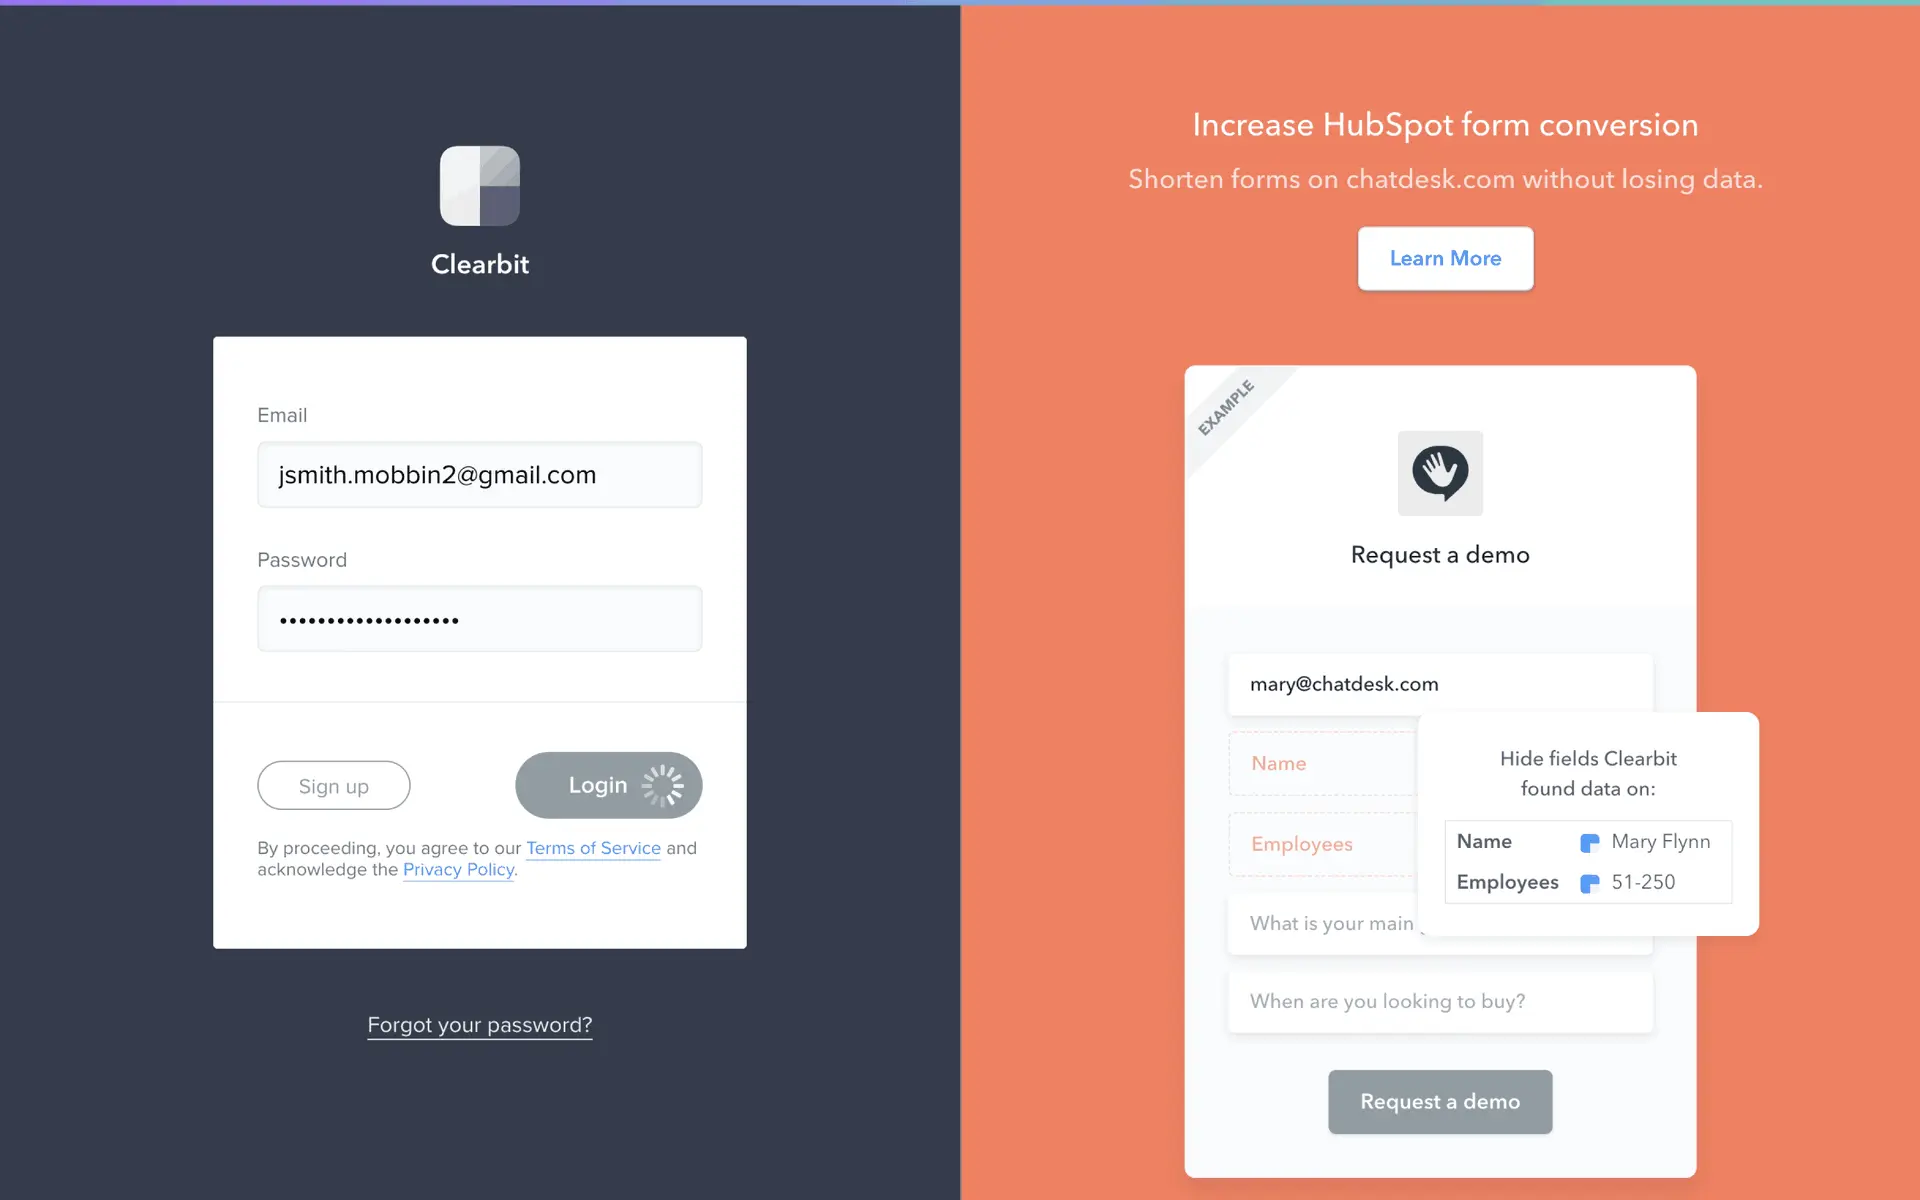
Task: Click the Clearbit icon beside 51-250
Action: click(1589, 883)
